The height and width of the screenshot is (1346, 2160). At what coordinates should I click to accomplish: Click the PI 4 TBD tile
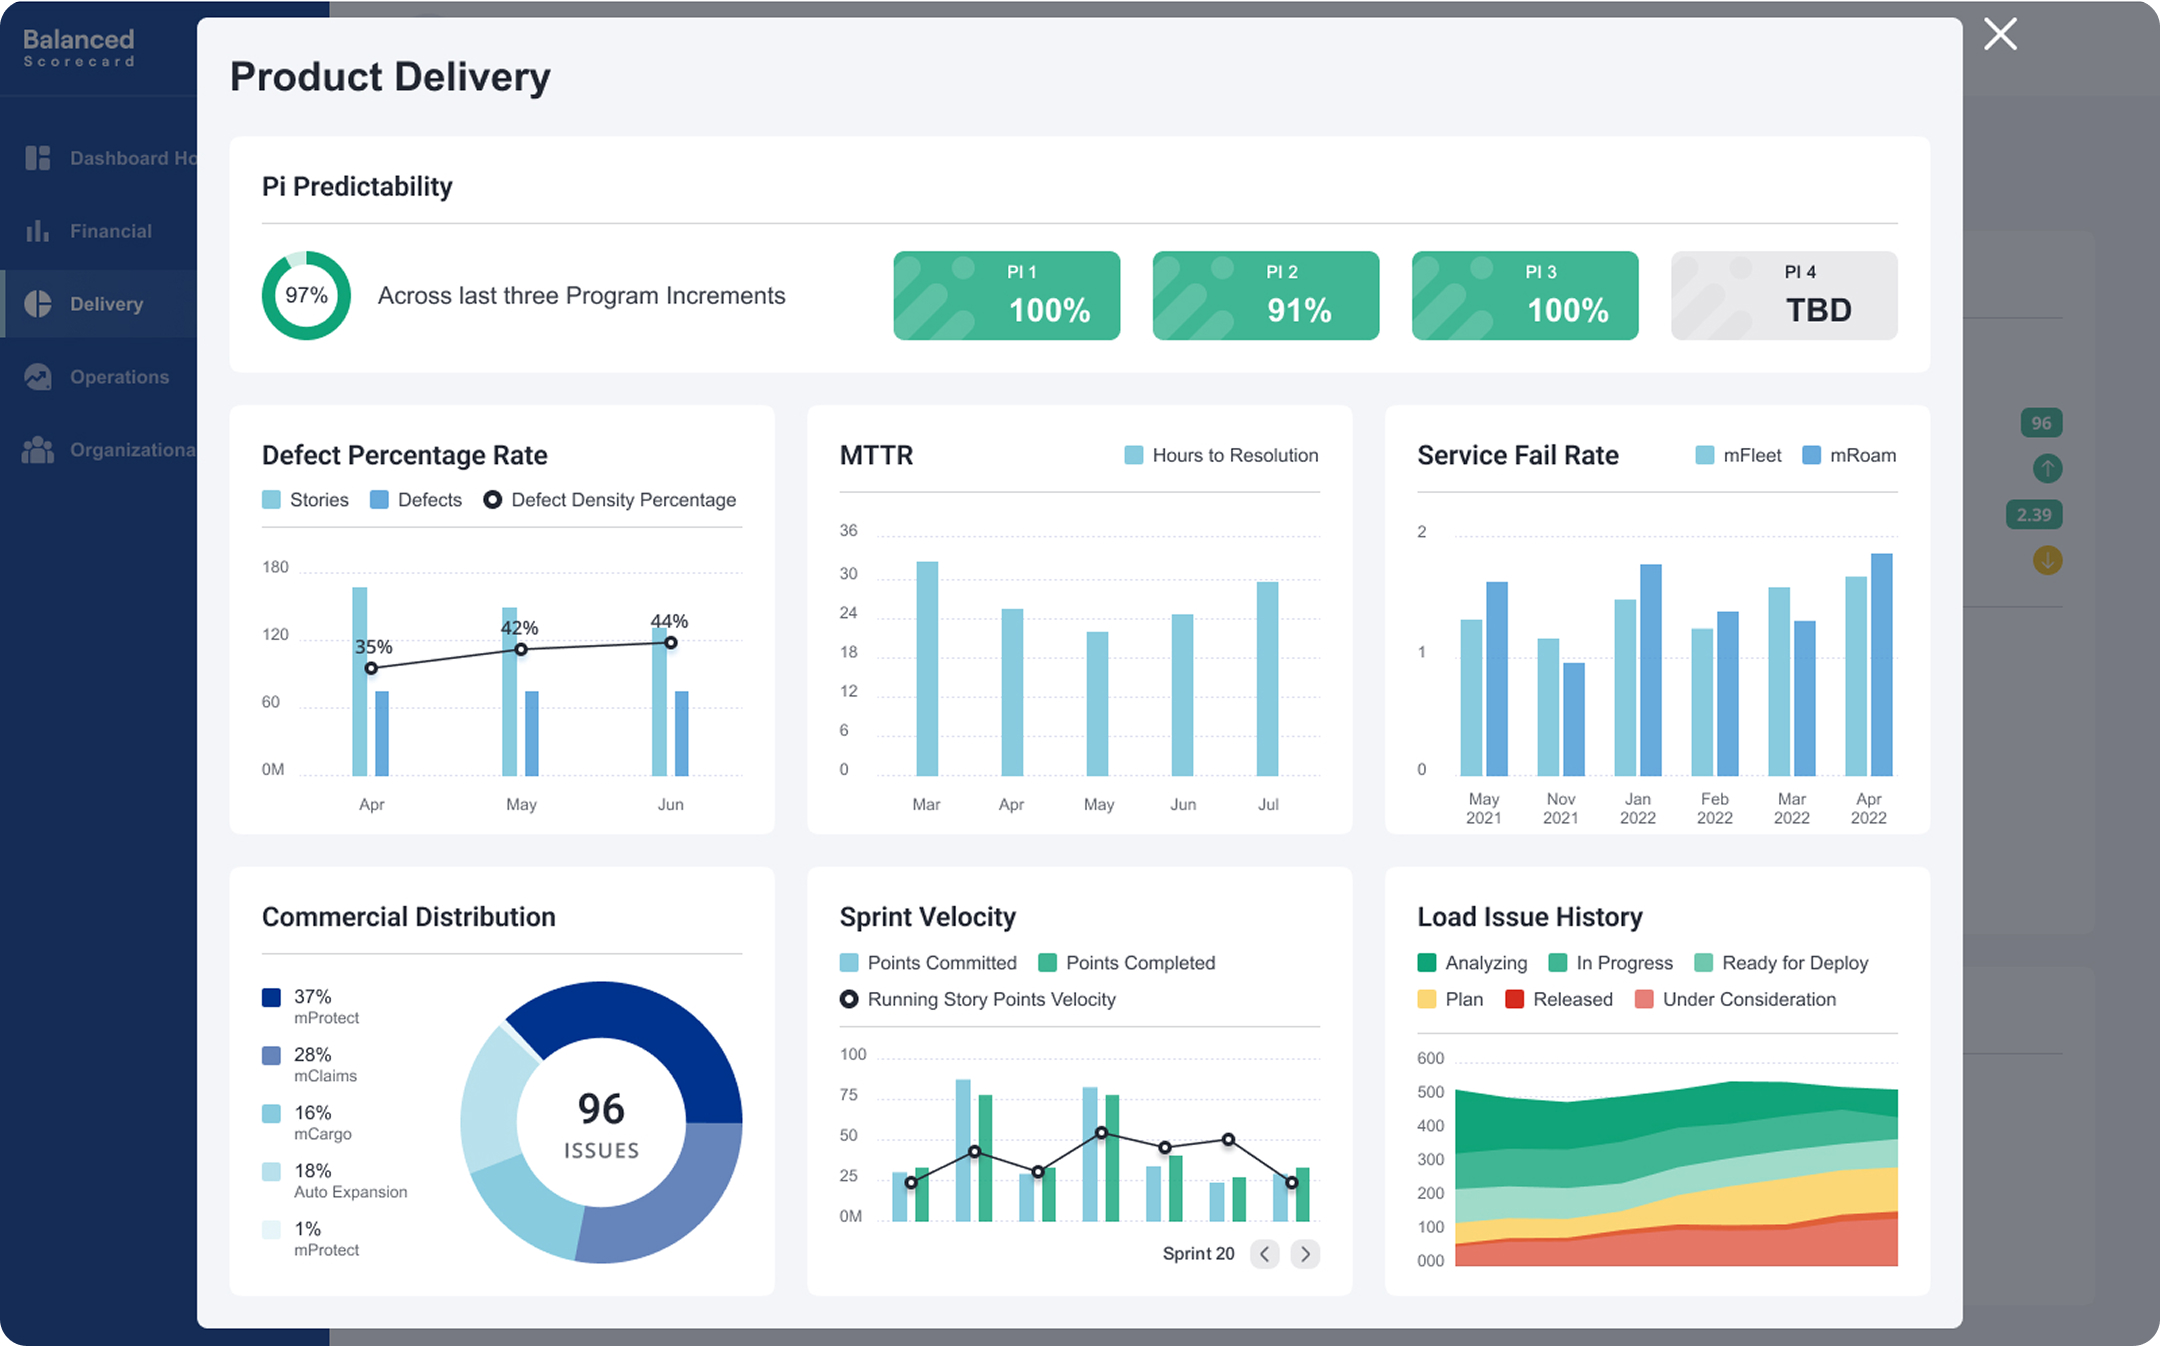point(1784,295)
